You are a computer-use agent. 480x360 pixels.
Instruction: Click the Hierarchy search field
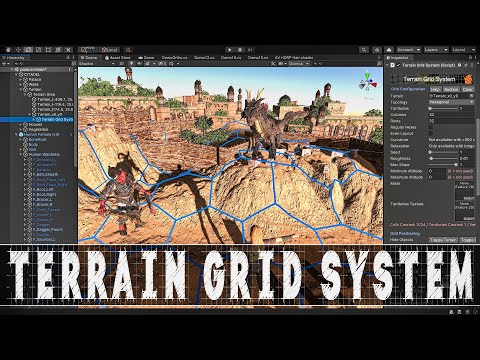click(42, 63)
